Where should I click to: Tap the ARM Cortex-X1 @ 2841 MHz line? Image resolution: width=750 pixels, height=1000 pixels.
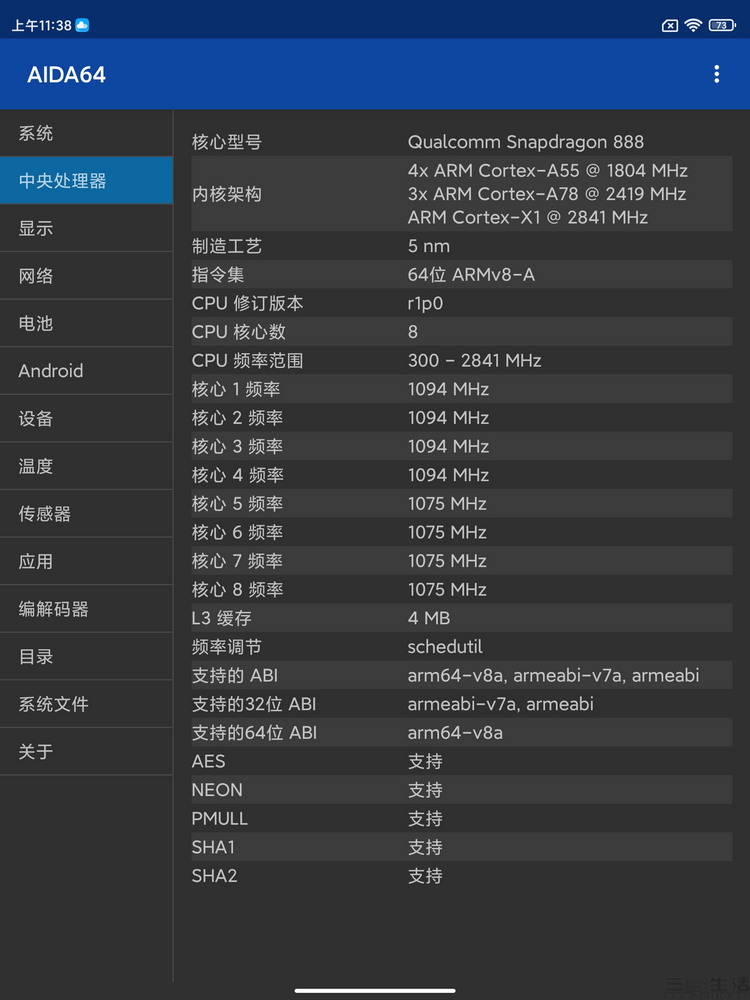coord(528,217)
